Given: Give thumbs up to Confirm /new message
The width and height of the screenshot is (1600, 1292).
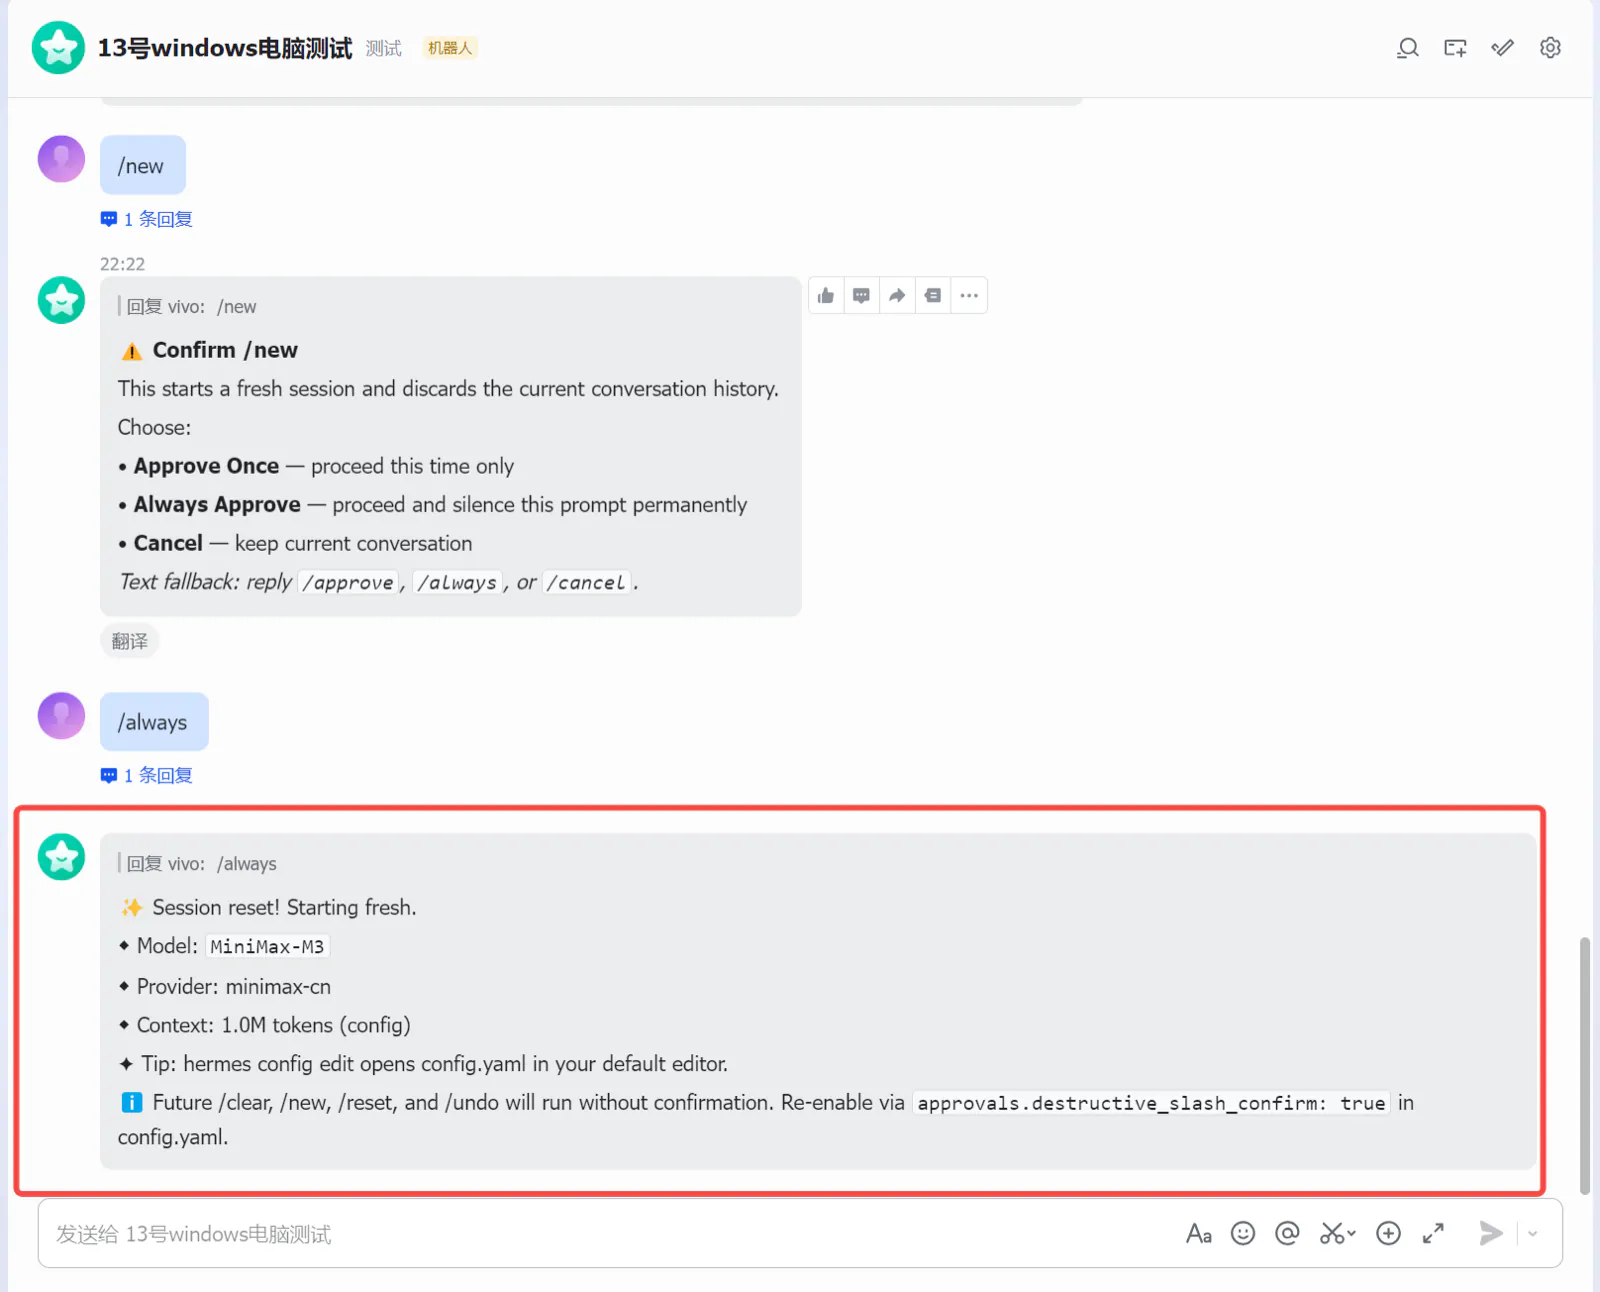Looking at the screenshot, I should click(x=826, y=295).
